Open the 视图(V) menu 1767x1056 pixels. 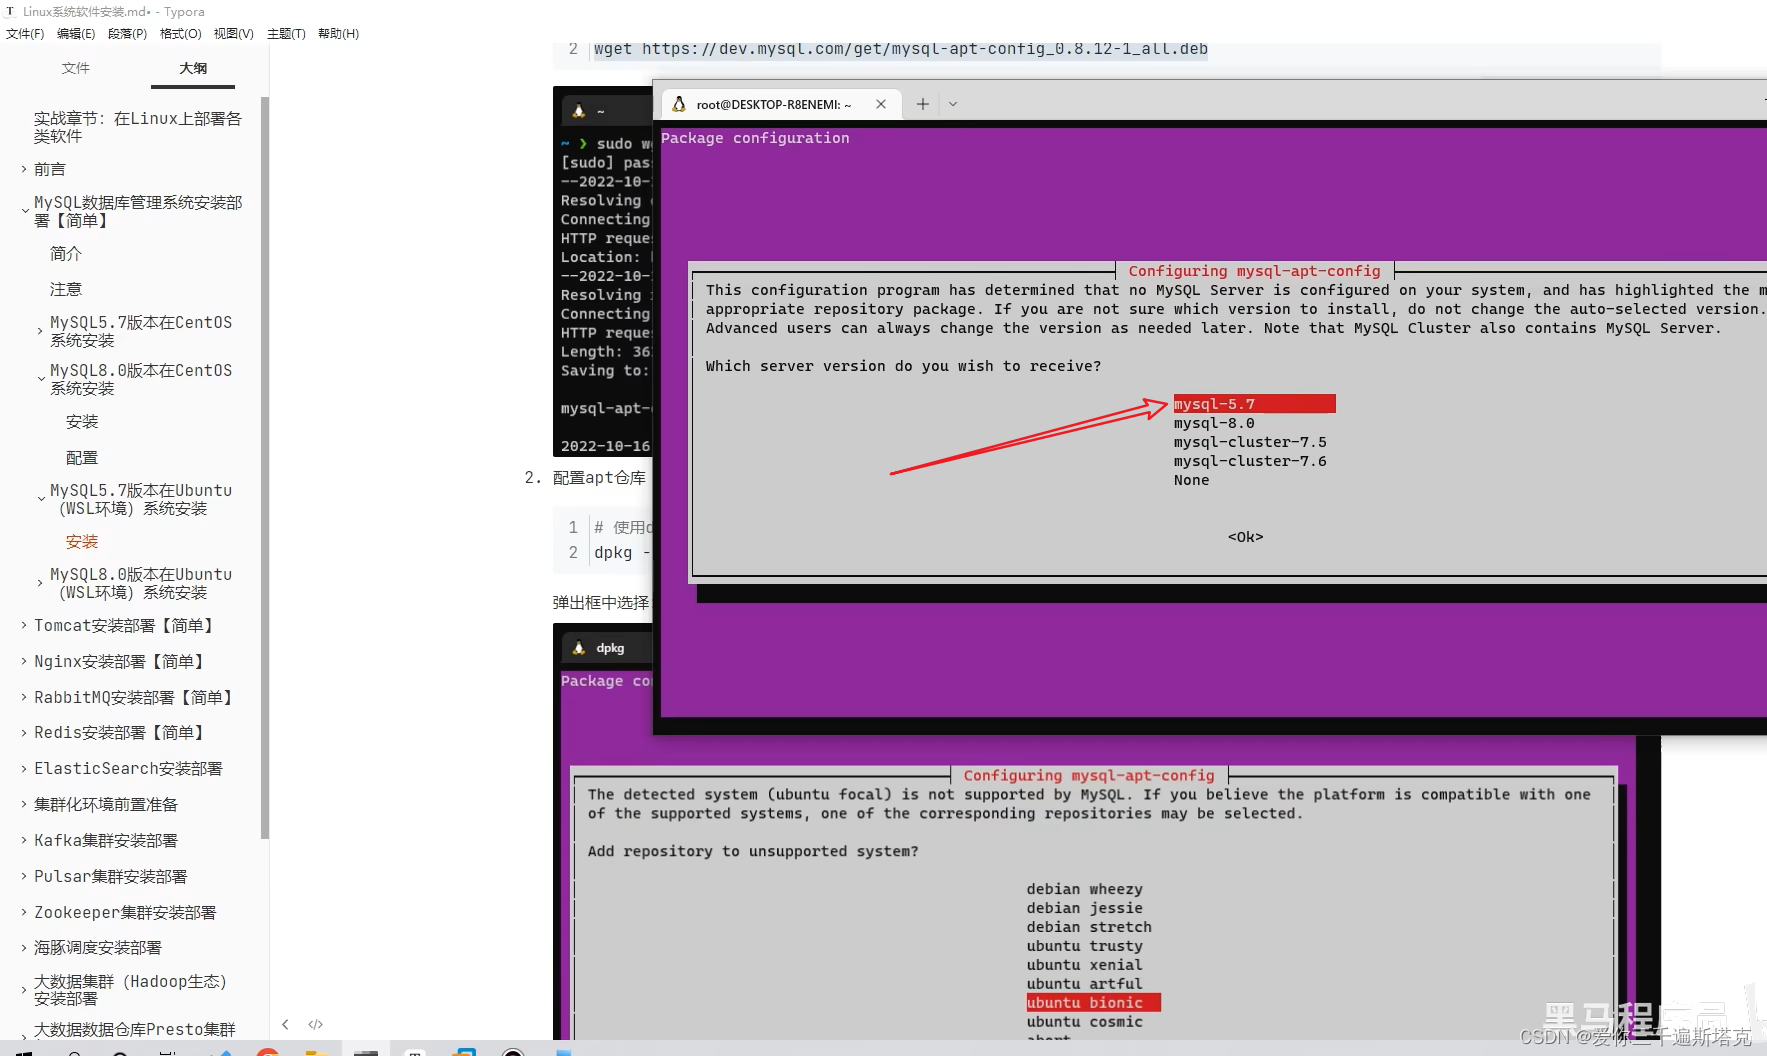coord(233,33)
